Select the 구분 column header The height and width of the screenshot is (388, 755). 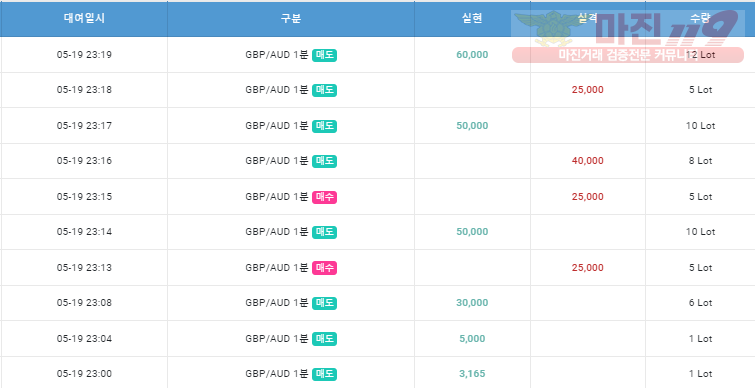[x=291, y=19]
